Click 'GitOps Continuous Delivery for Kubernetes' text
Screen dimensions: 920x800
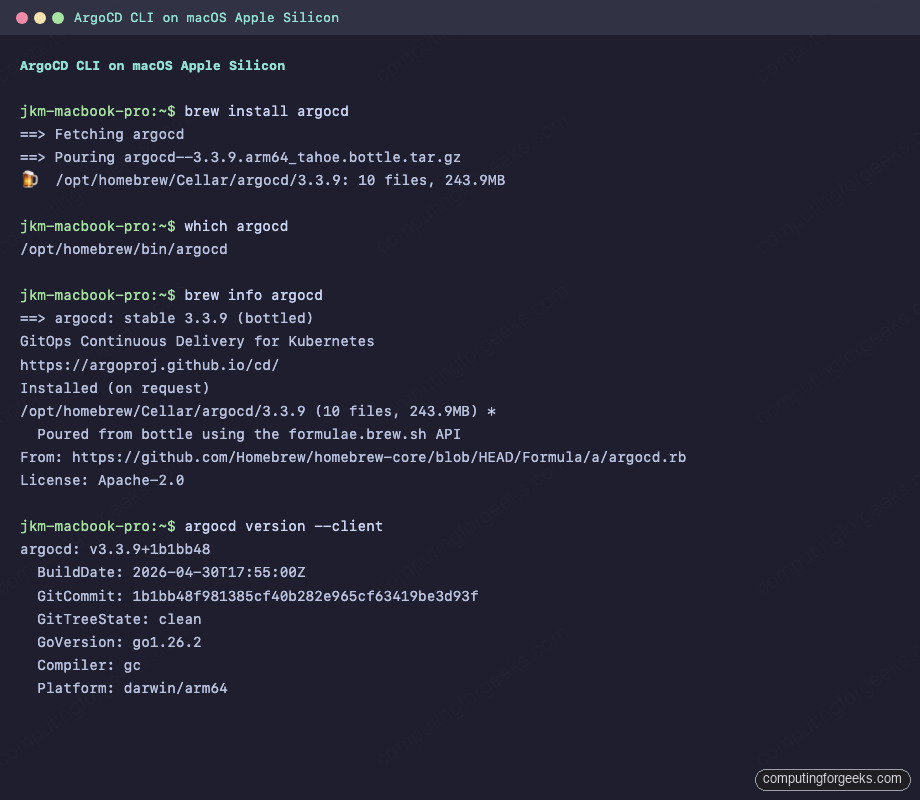(x=197, y=341)
